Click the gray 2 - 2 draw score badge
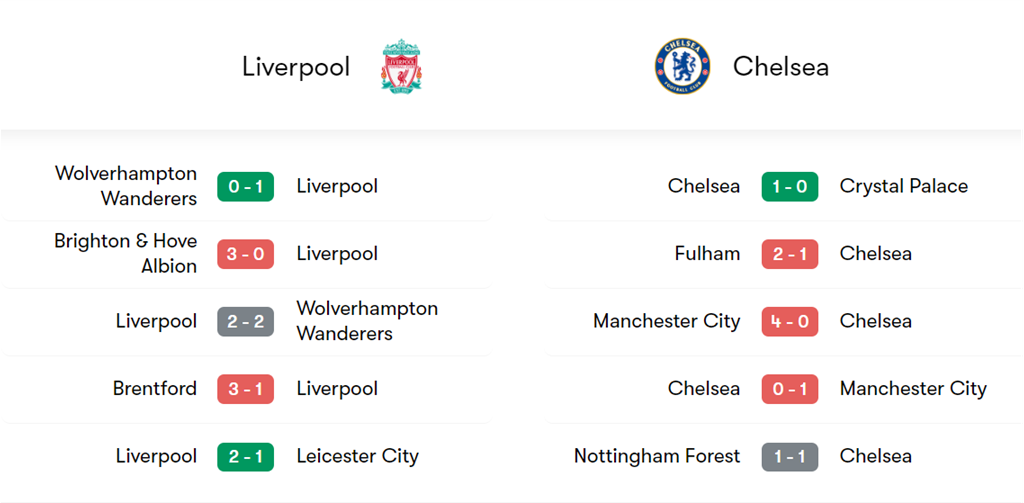 coord(245,321)
